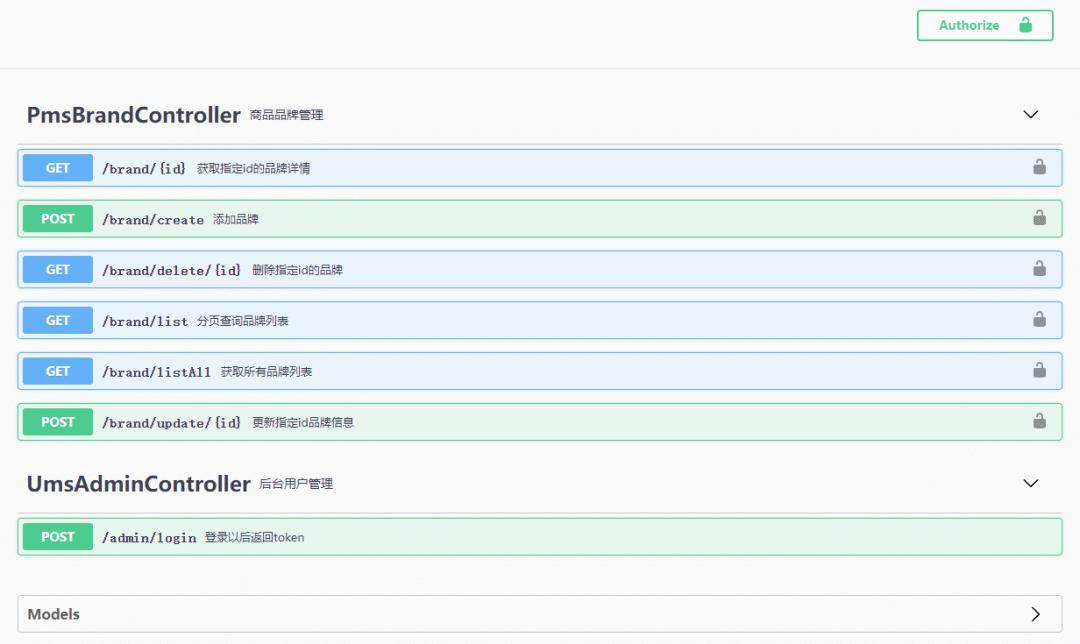1080x644 pixels.
Task: Open the /brand/create endpoint path
Action: pos(153,220)
